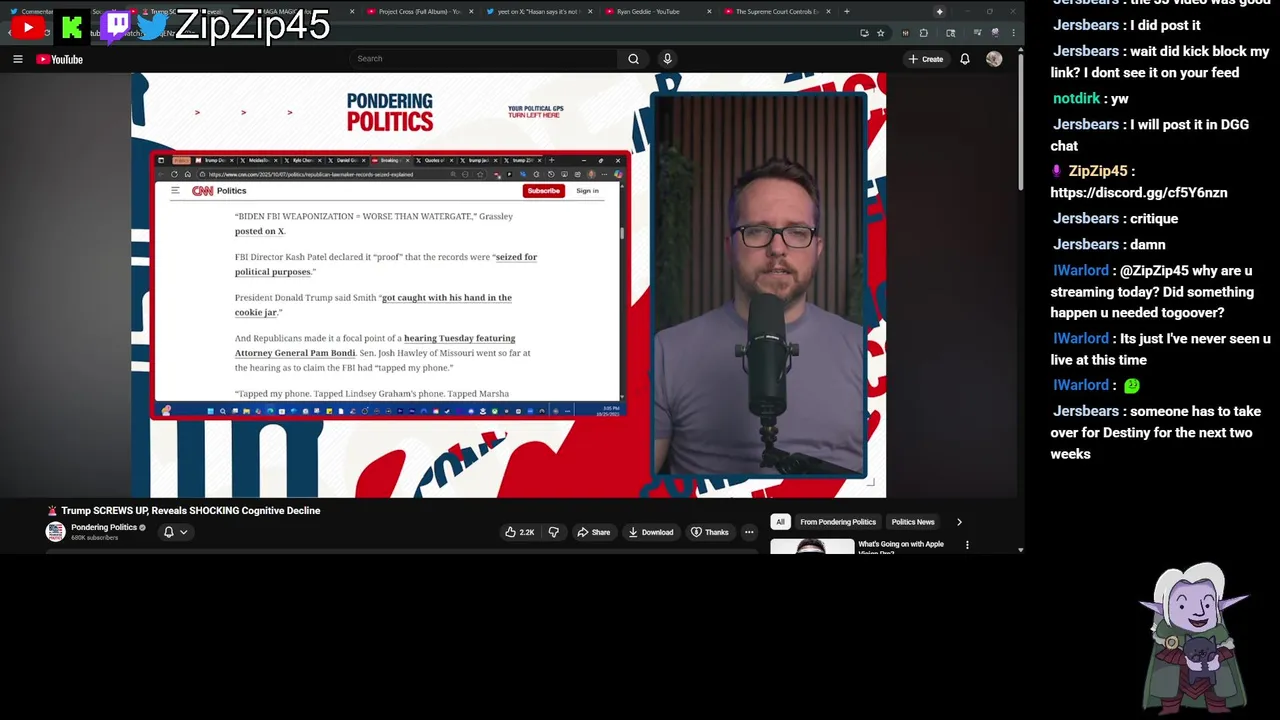Bookmark this page with star icon
Image resolution: width=1280 pixels, height=720 pixels.
[x=880, y=33]
